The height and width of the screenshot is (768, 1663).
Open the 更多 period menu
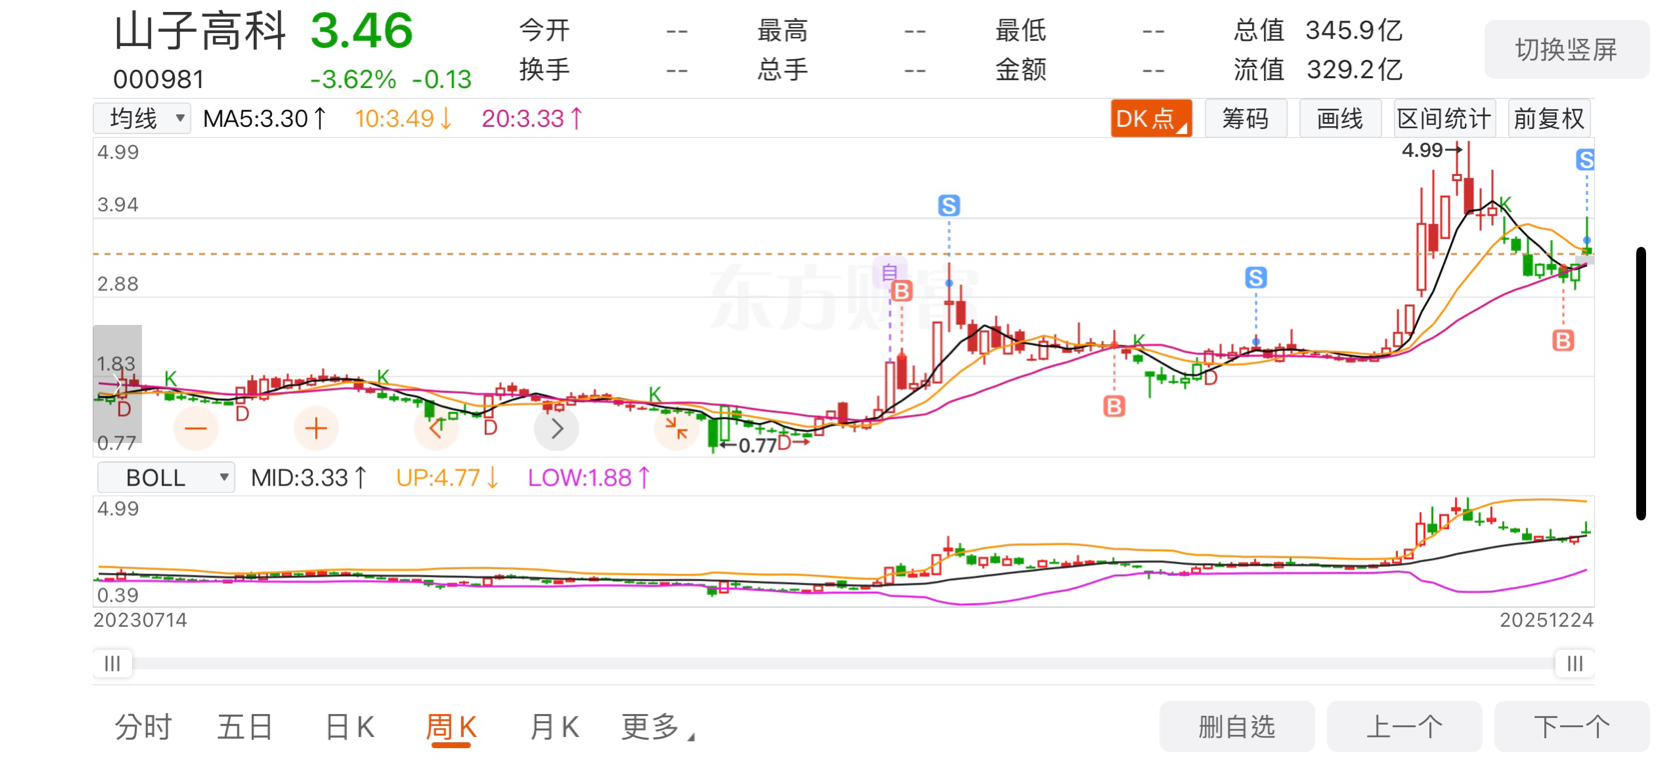pyautogui.click(x=657, y=727)
